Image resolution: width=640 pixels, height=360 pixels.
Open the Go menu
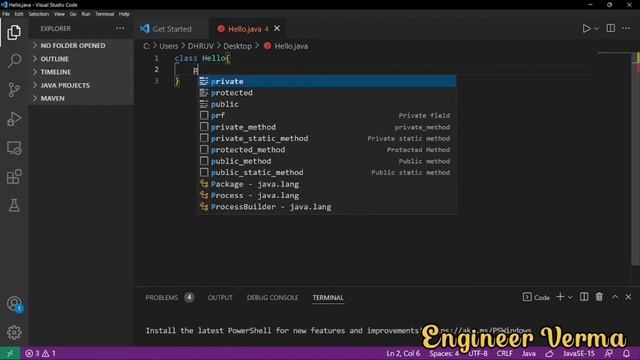coord(73,14)
